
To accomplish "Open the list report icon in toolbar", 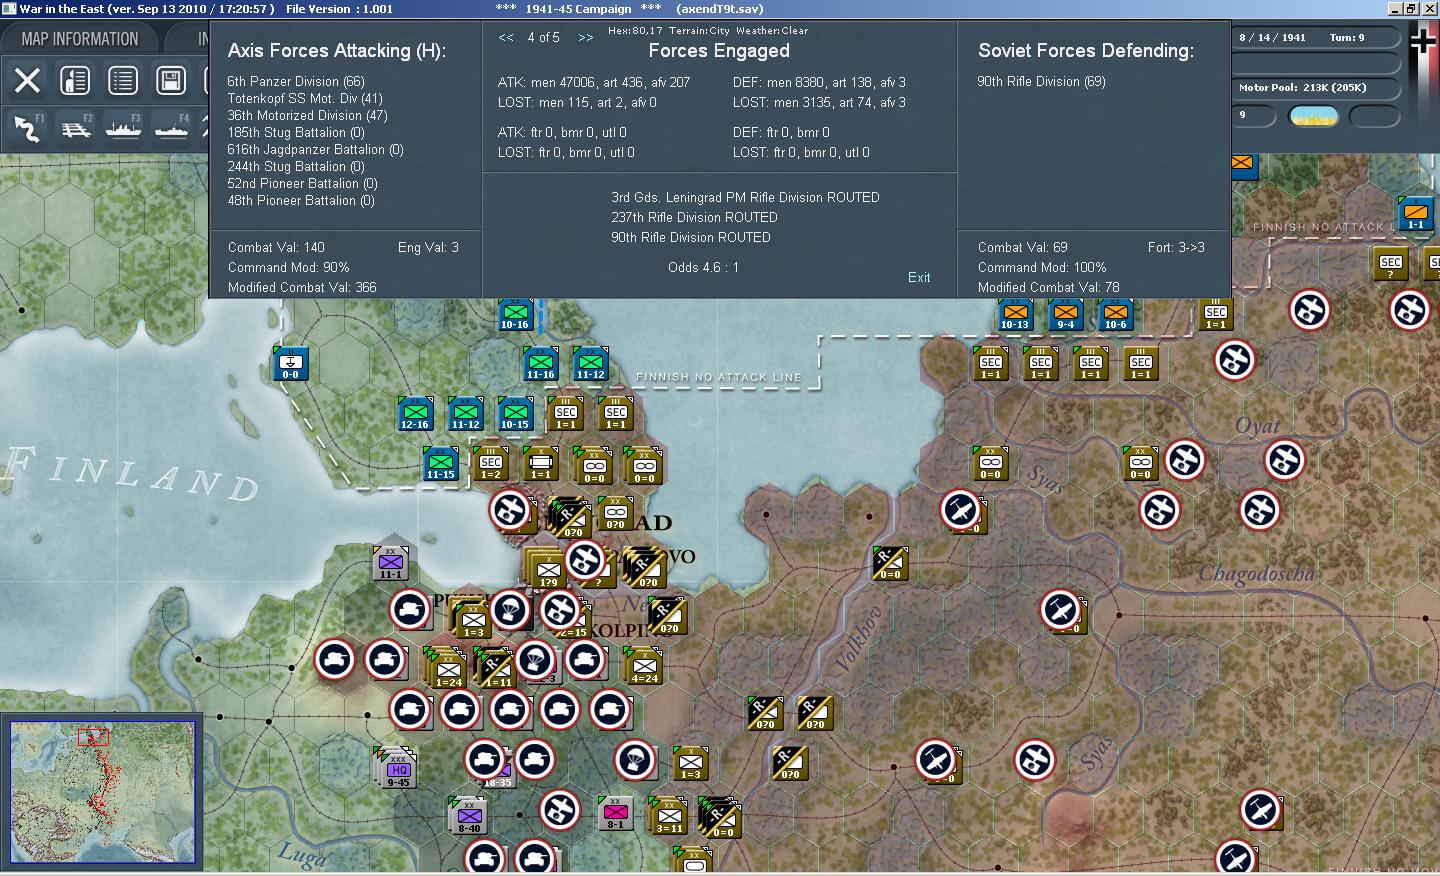I will click(x=123, y=80).
